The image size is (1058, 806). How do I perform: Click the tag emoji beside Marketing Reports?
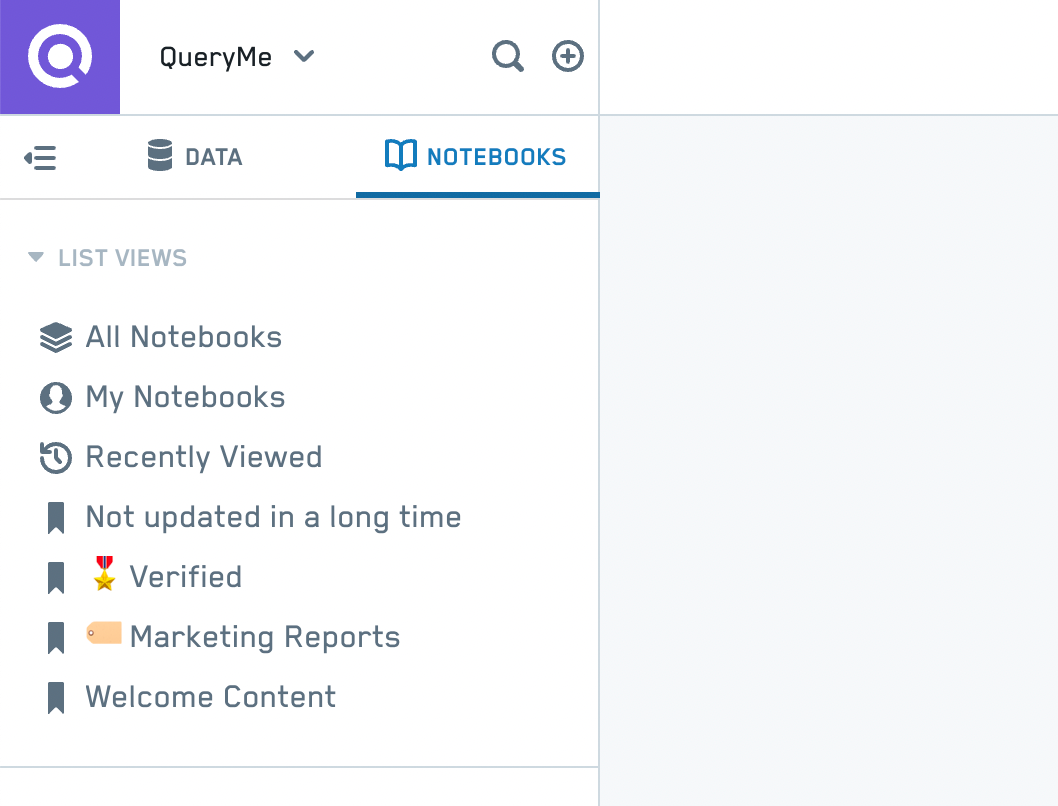pos(104,634)
